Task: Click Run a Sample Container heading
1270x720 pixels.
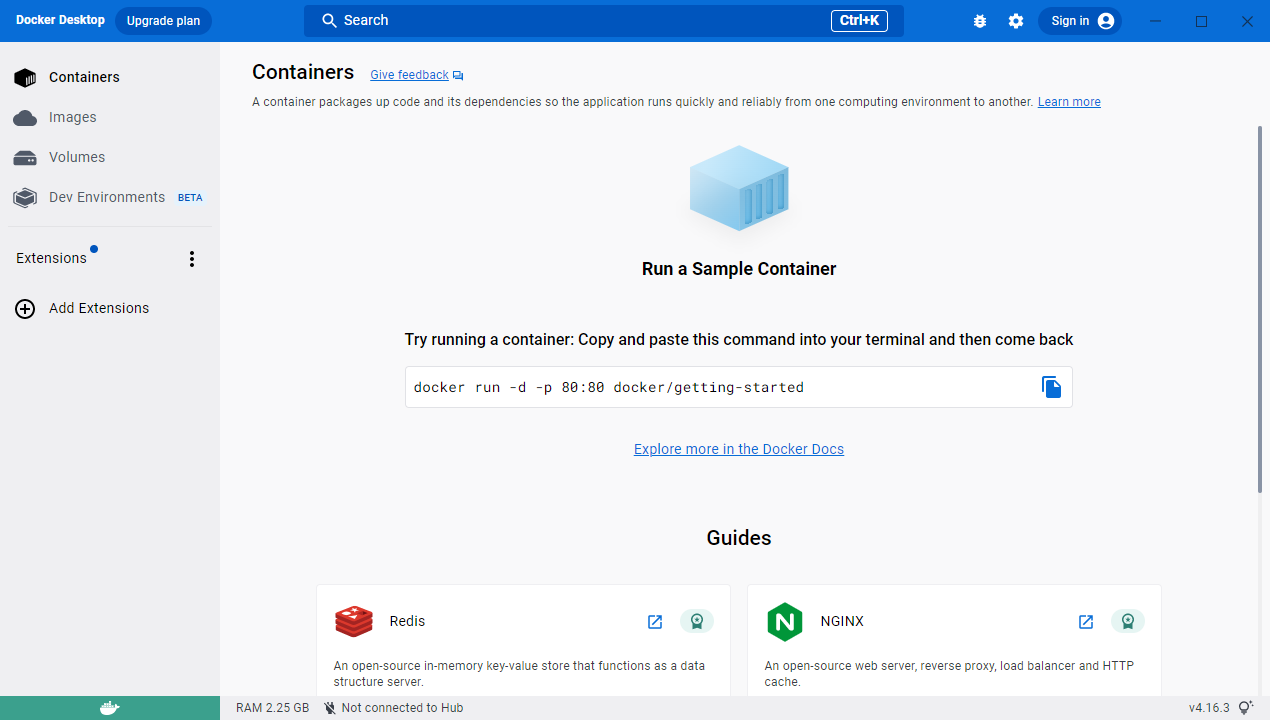Action: (x=739, y=269)
